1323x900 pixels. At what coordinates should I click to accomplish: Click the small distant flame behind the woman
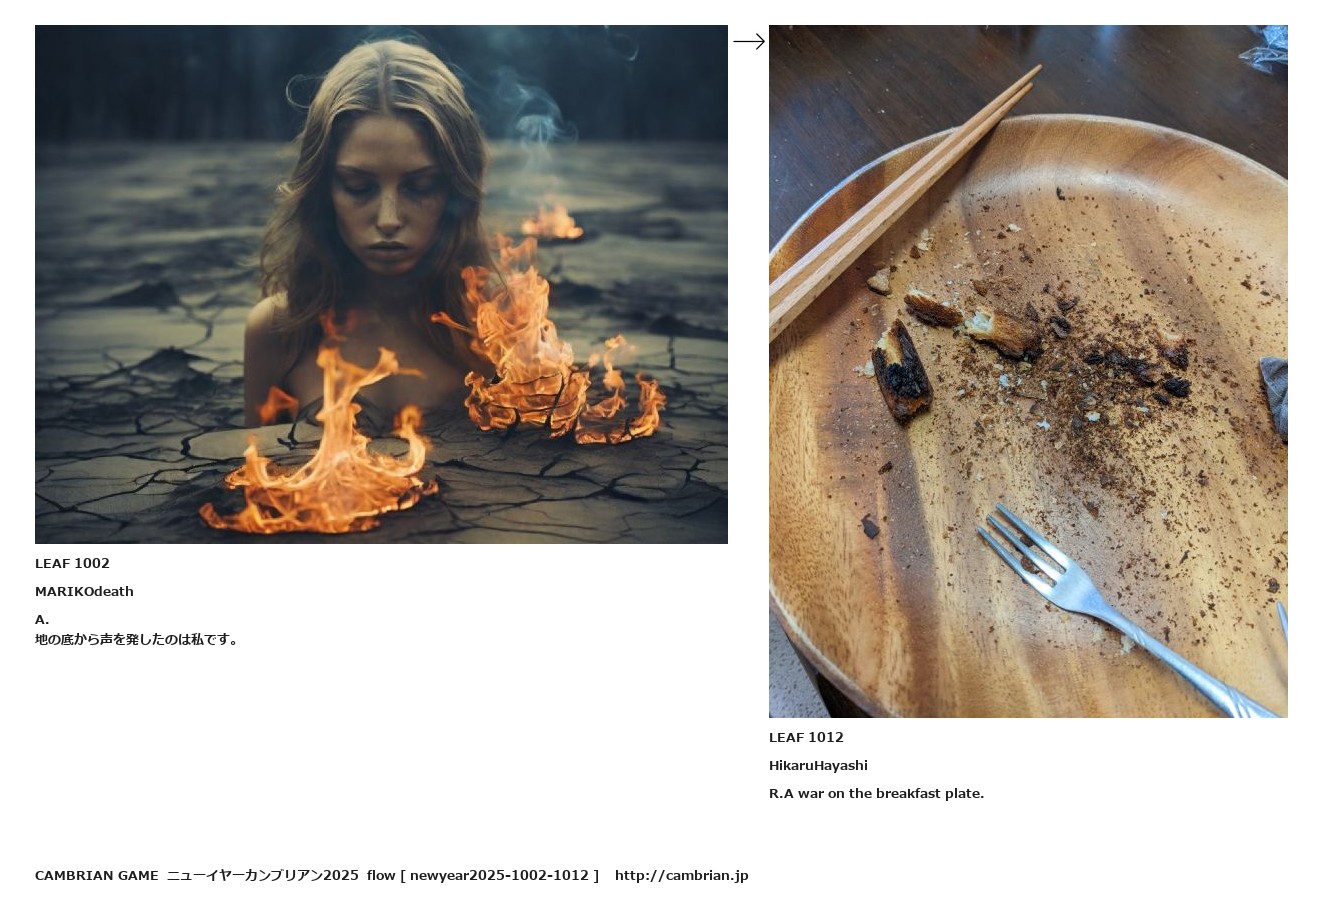tap(551, 222)
